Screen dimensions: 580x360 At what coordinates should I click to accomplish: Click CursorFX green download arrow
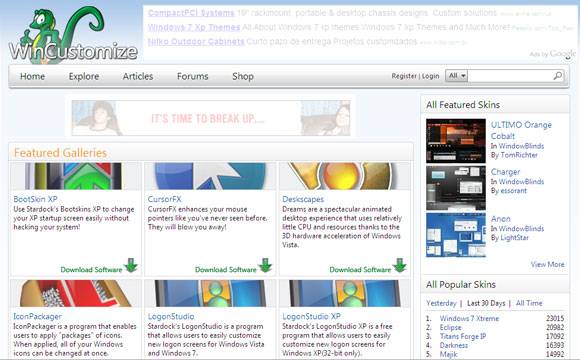click(x=265, y=265)
